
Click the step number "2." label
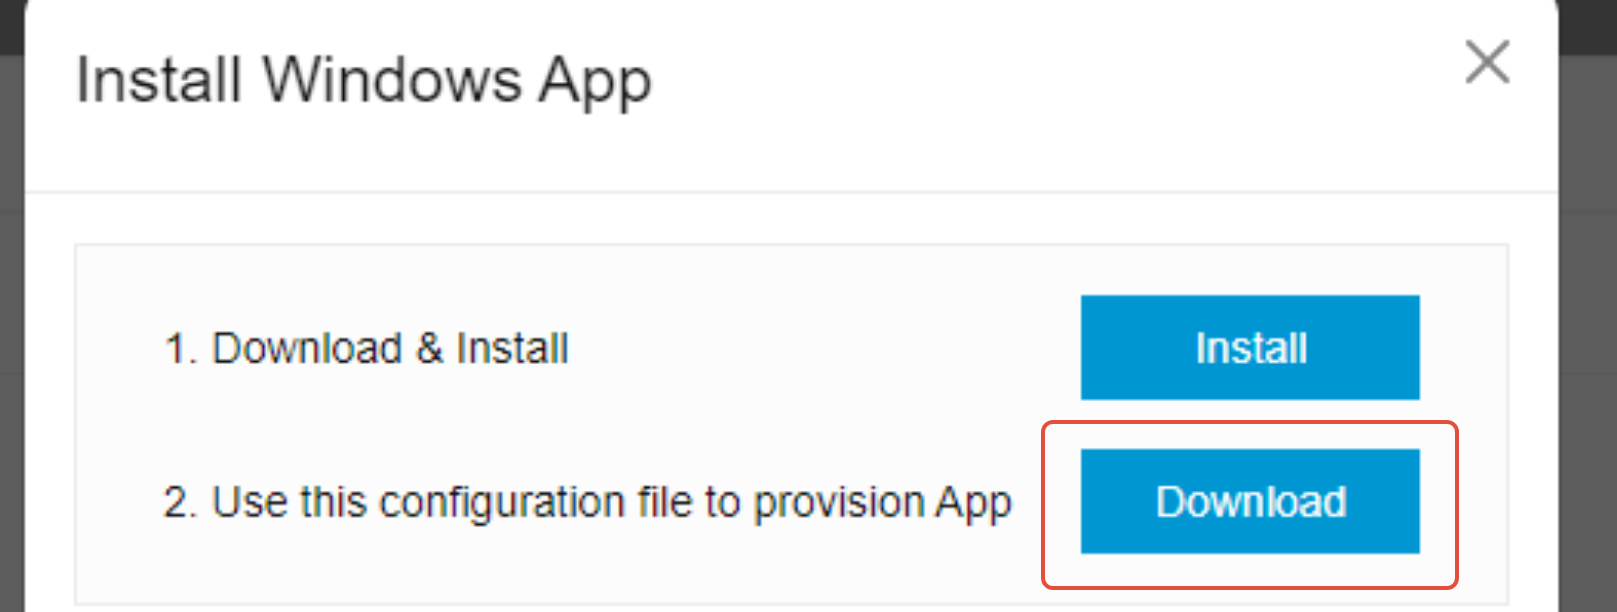182,502
